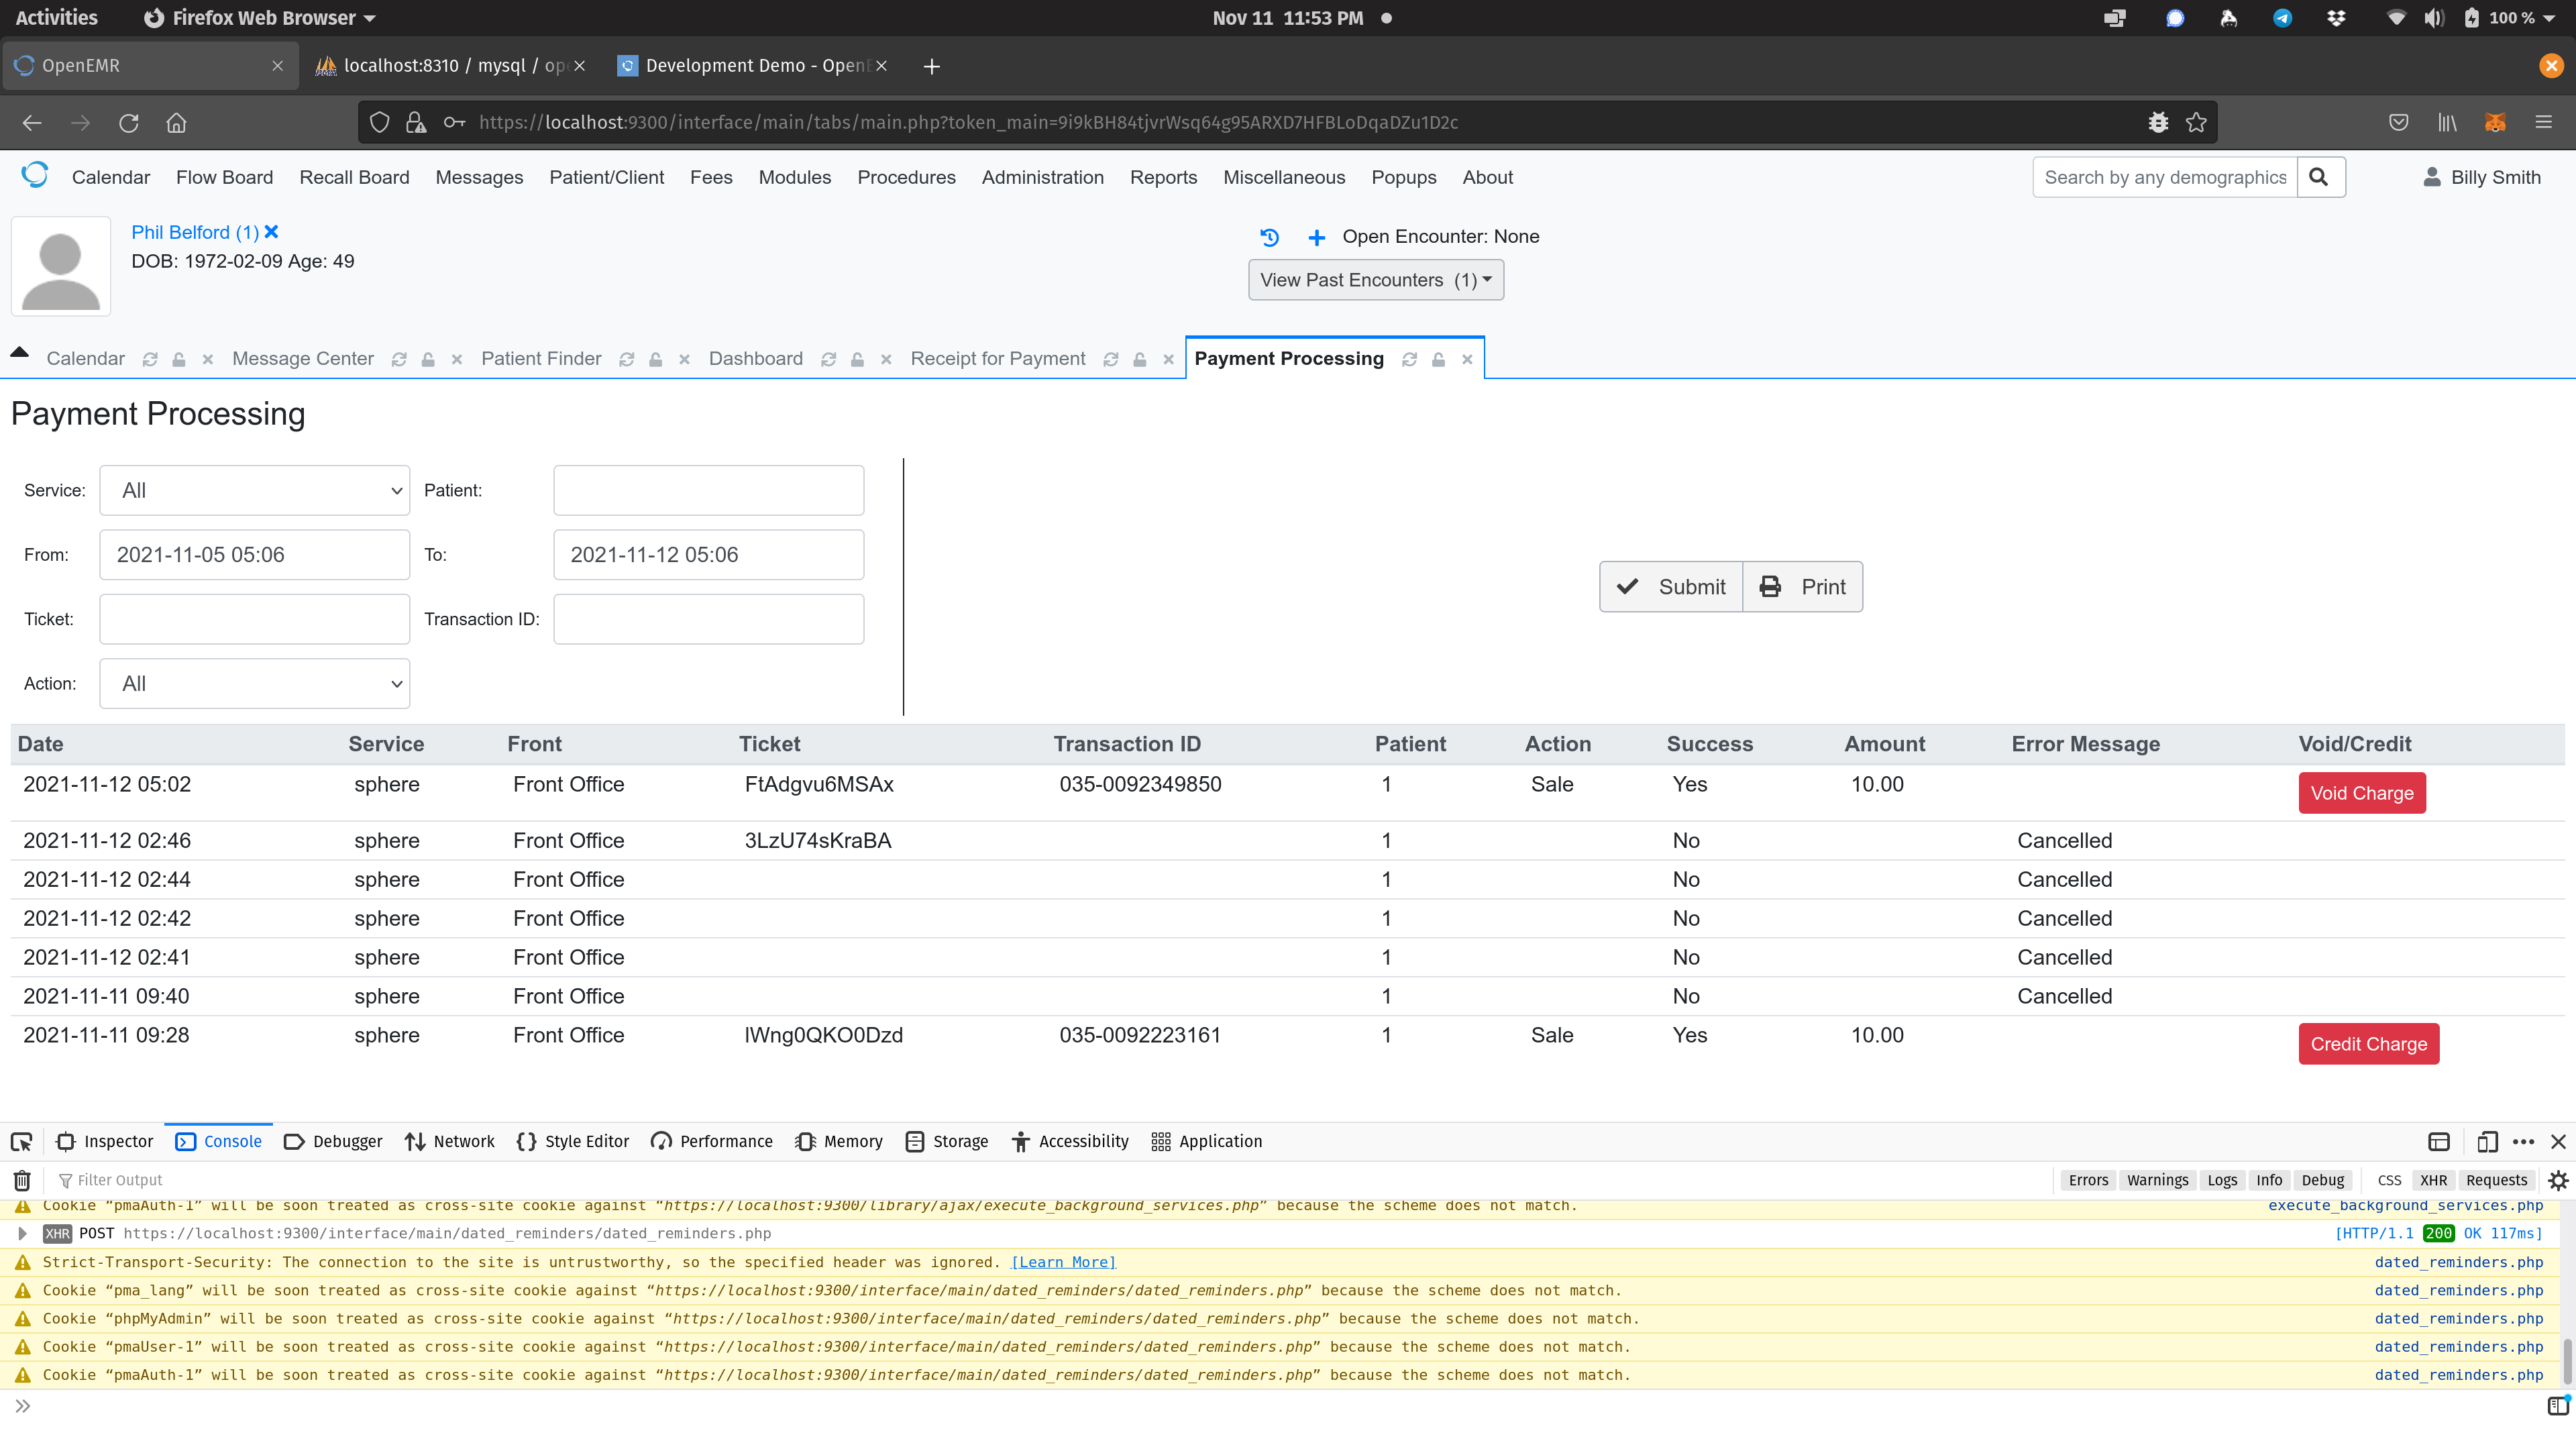
Task: Open encounter history via clock icon
Action: 1268,237
